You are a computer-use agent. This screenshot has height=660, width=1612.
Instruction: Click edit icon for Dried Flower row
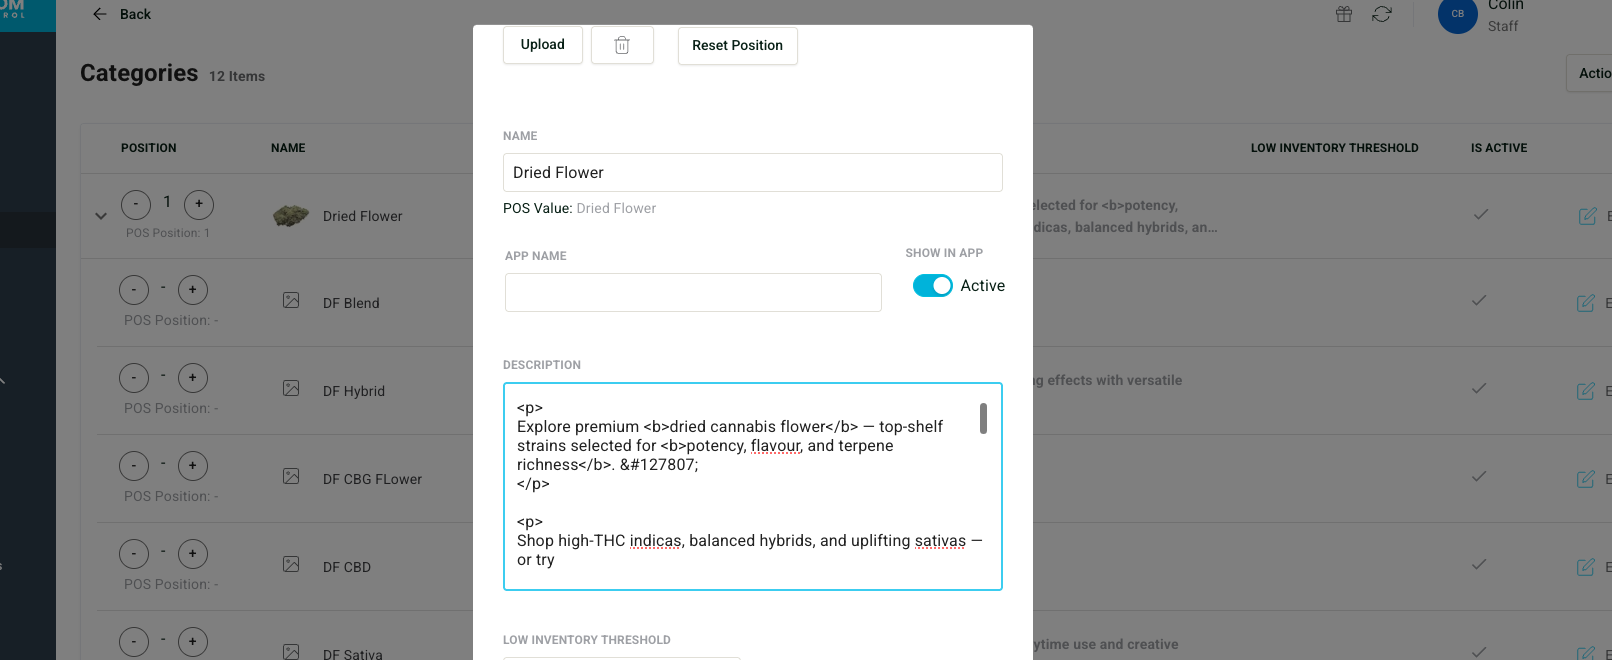point(1587,216)
